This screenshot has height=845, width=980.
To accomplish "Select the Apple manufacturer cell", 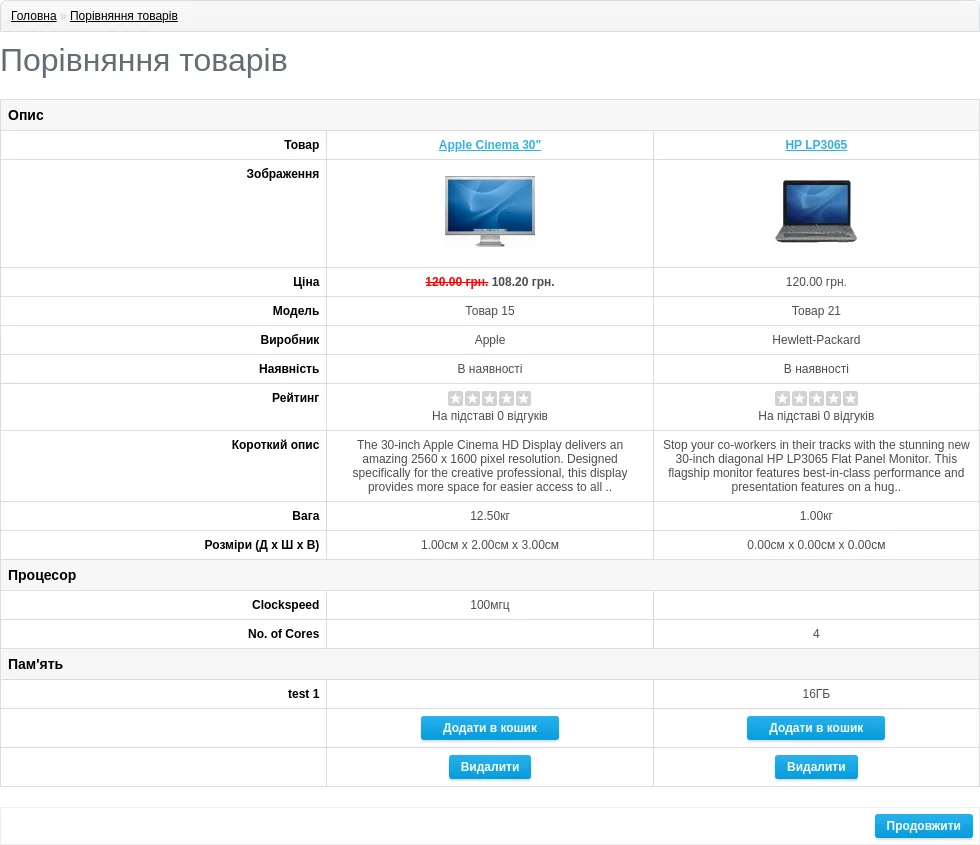I will pyautogui.click(x=489, y=339).
